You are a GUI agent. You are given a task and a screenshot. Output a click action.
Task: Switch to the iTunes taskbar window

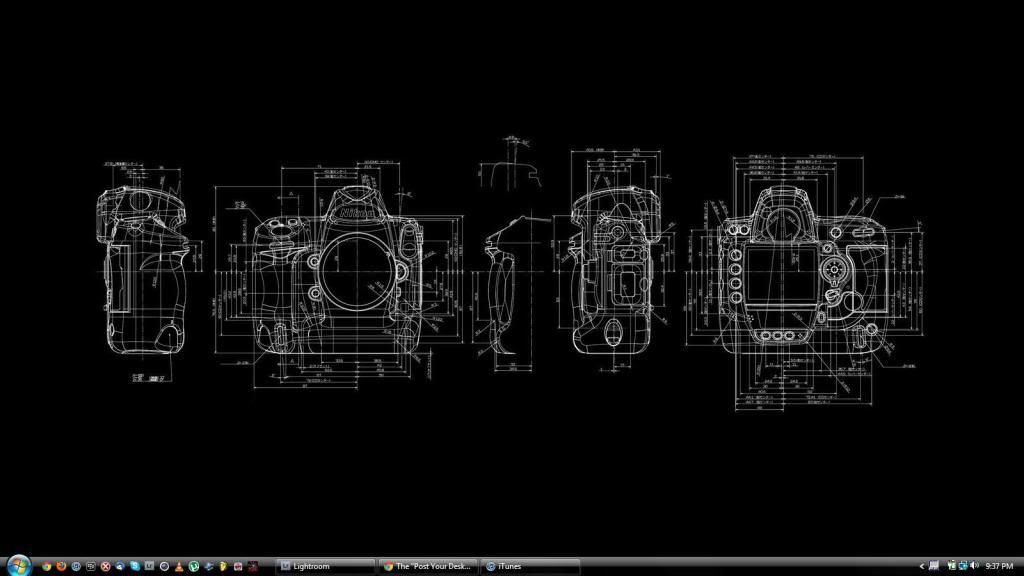coord(530,566)
